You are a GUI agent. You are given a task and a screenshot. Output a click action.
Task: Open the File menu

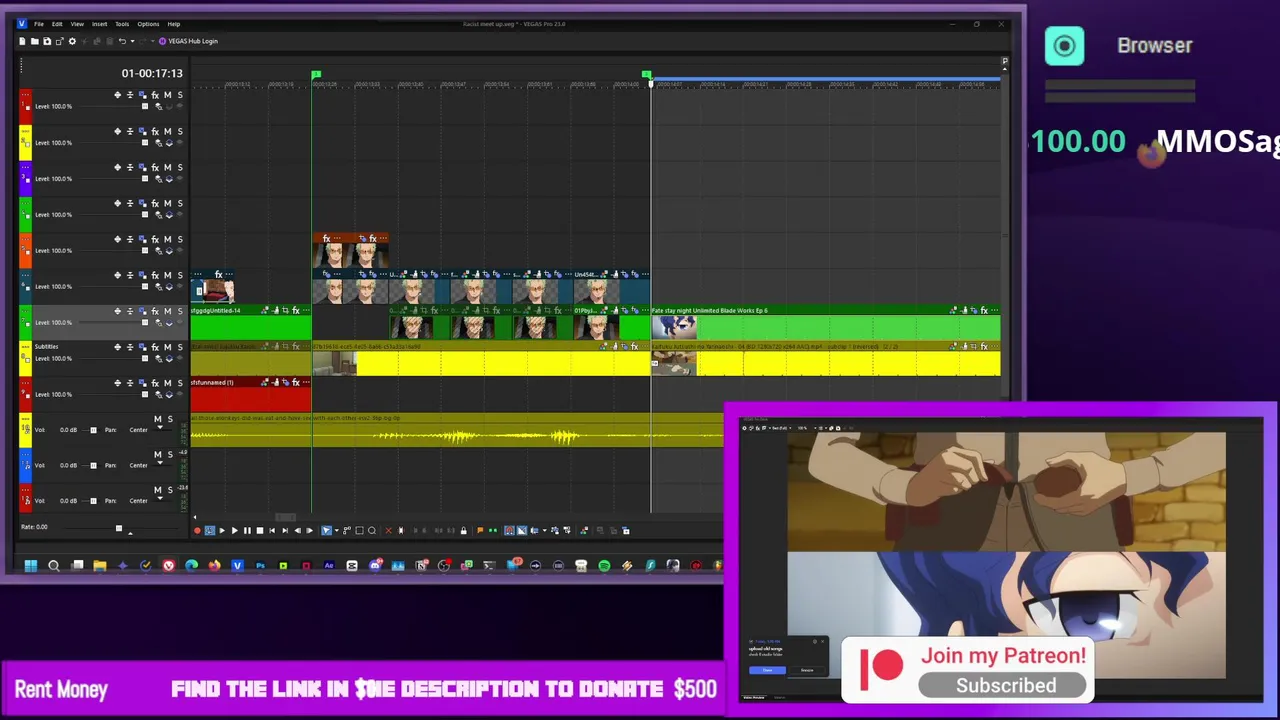(39, 24)
